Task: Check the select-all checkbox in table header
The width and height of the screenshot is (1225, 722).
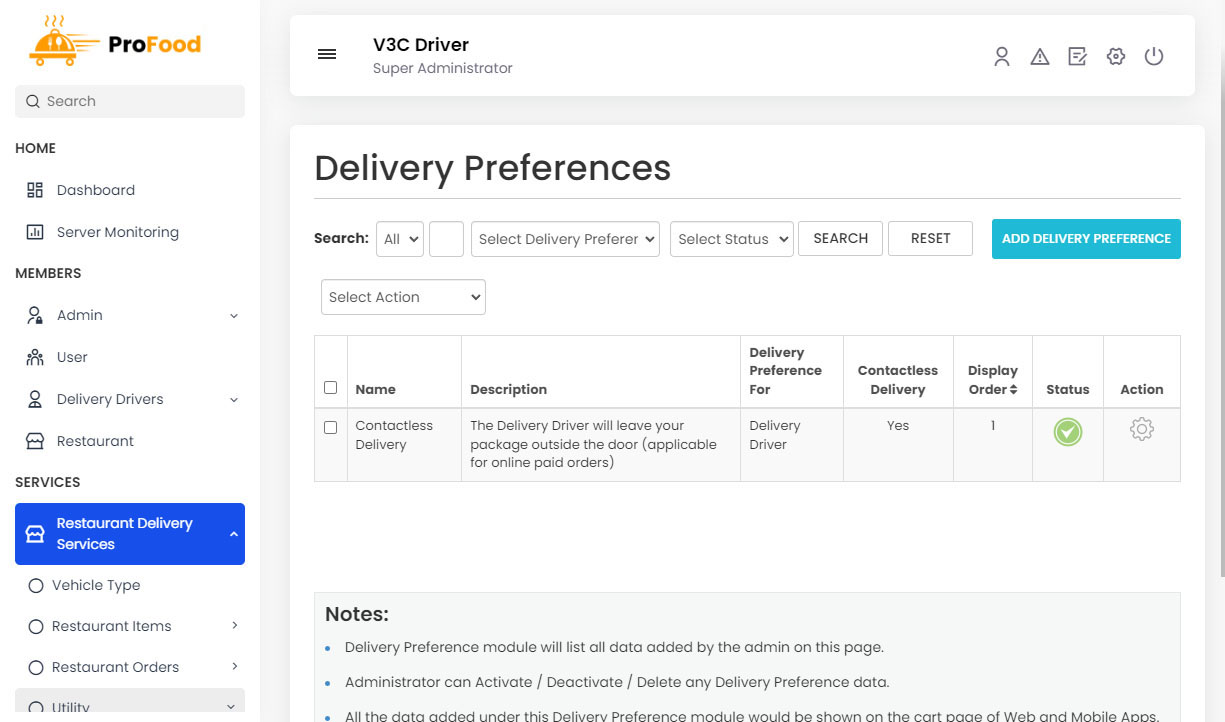Action: click(x=331, y=388)
